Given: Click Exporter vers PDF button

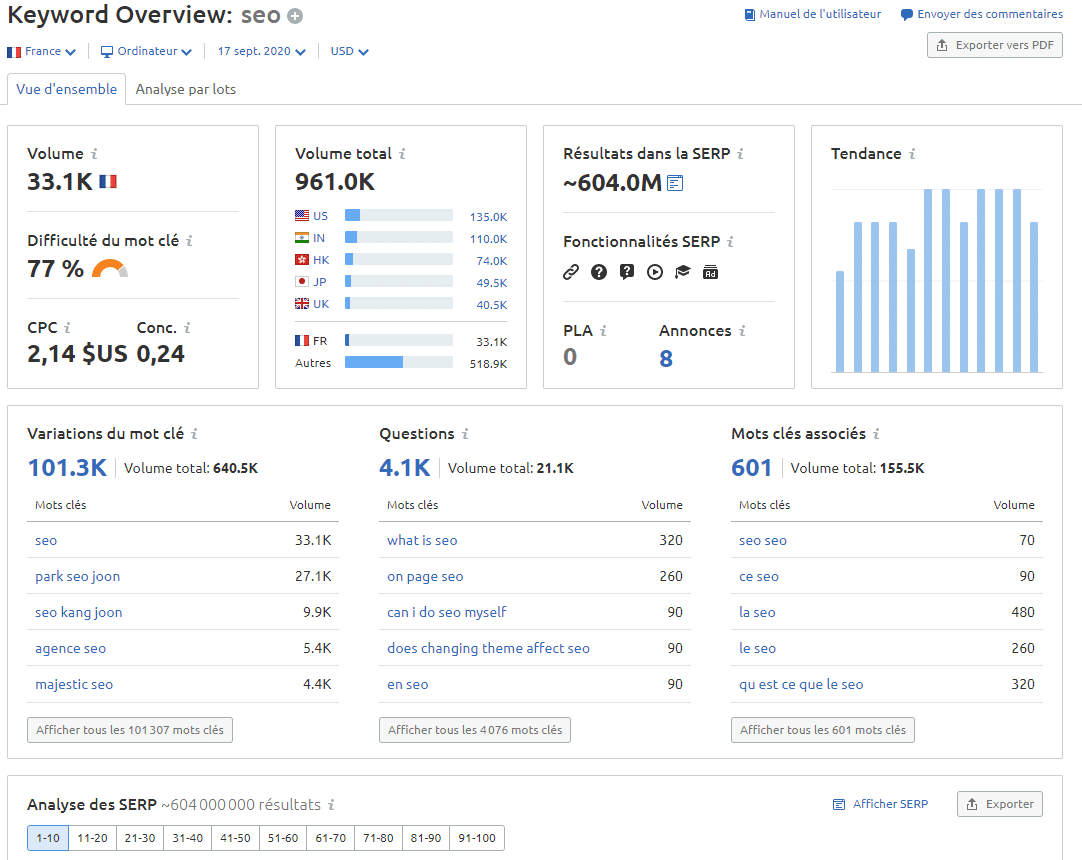Looking at the screenshot, I should 994,46.
